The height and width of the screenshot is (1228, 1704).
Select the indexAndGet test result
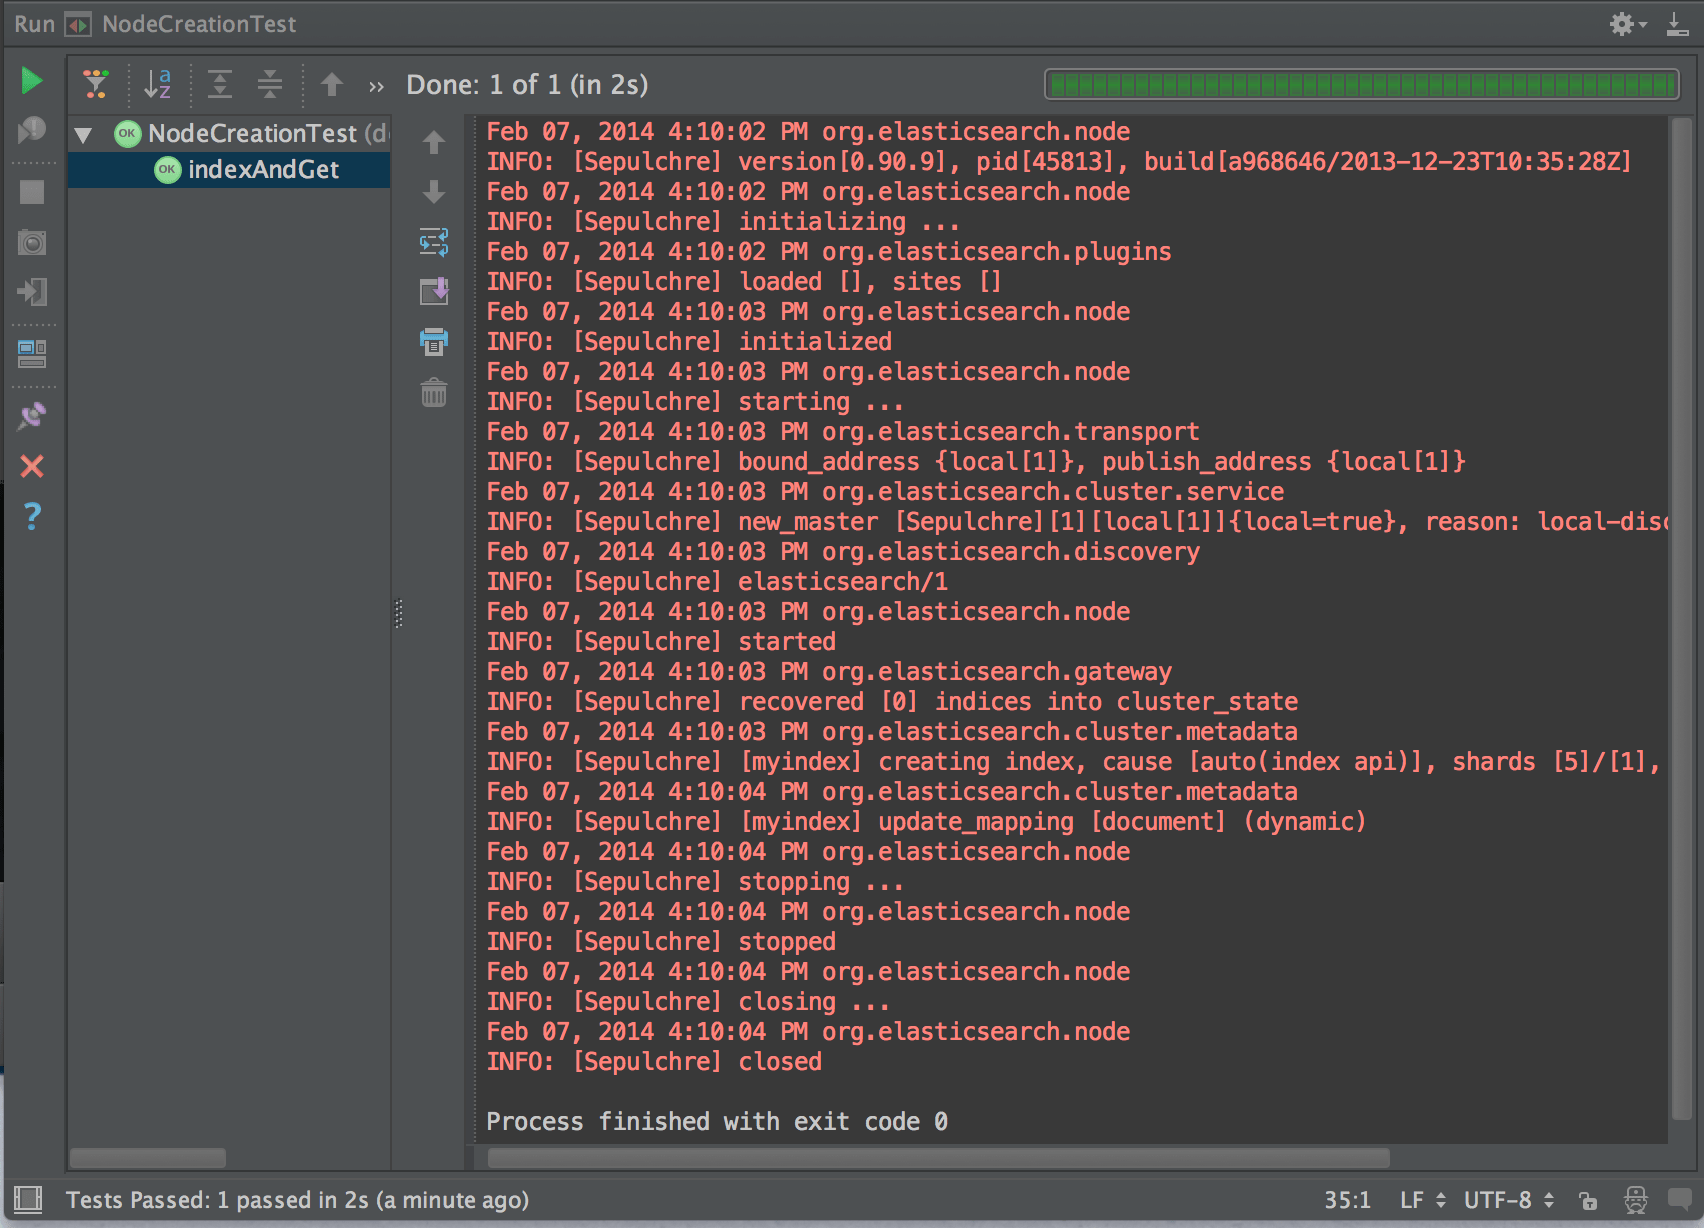263,170
